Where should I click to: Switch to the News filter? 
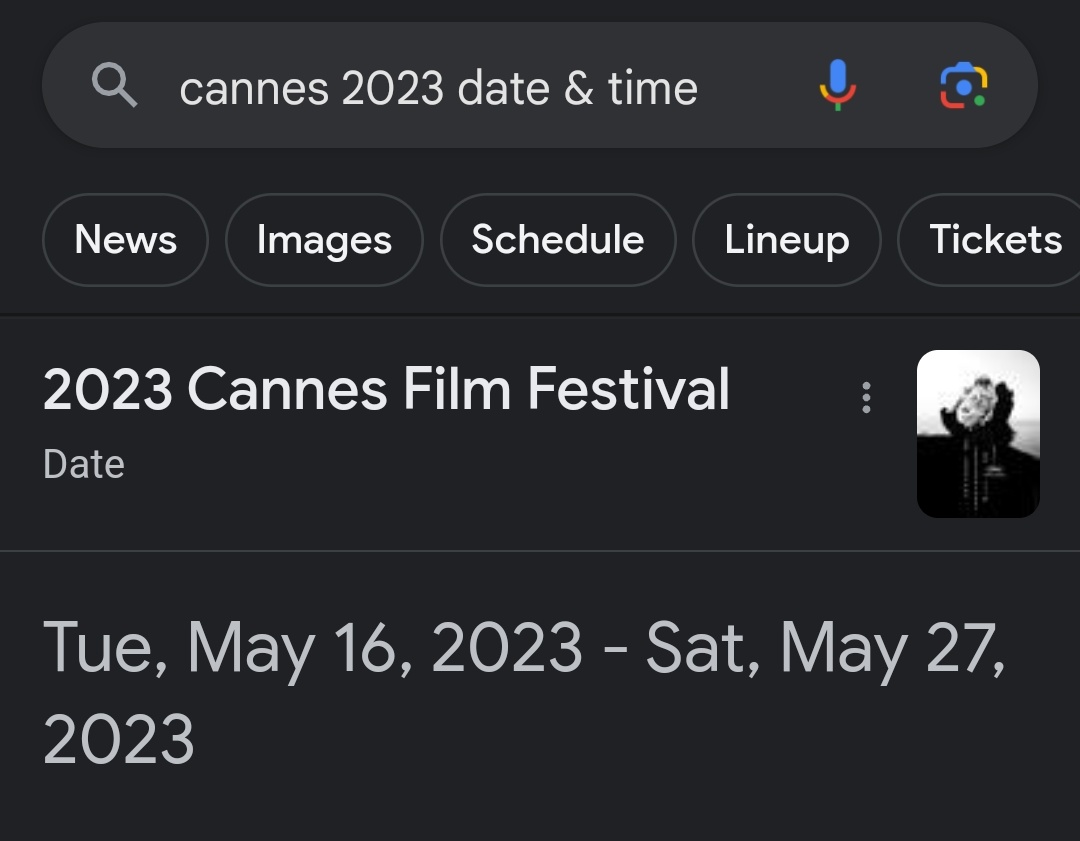pos(125,240)
